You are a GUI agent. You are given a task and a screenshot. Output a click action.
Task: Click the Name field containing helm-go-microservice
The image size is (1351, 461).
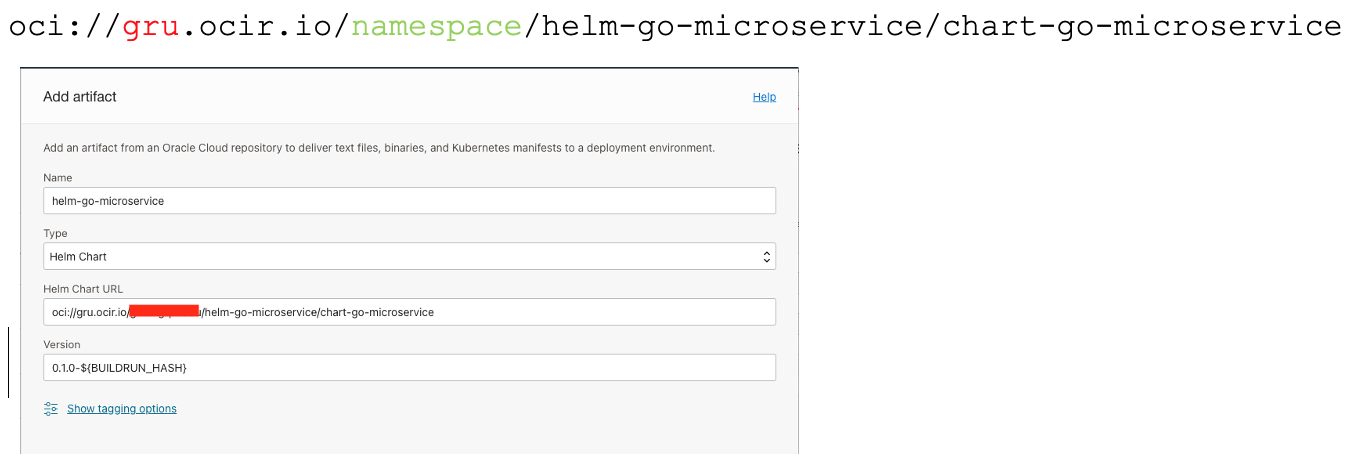pos(409,200)
